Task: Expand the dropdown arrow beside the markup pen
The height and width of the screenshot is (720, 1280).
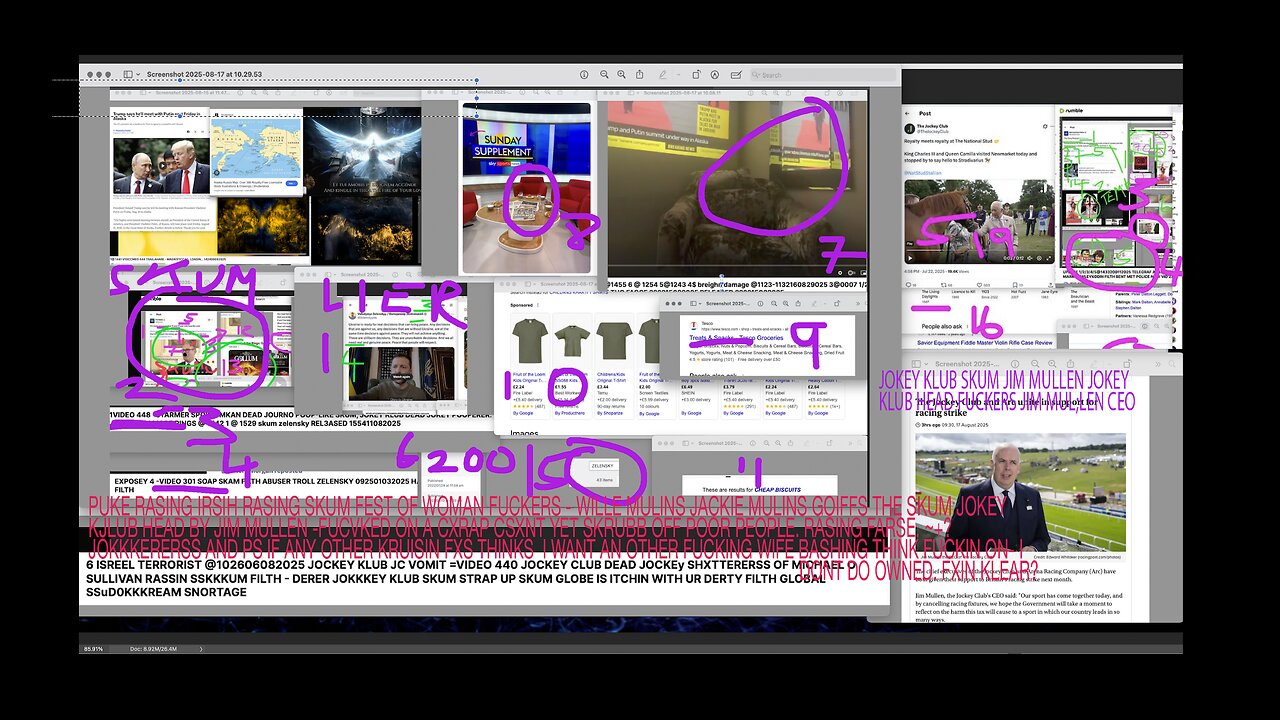Action: 678,75
